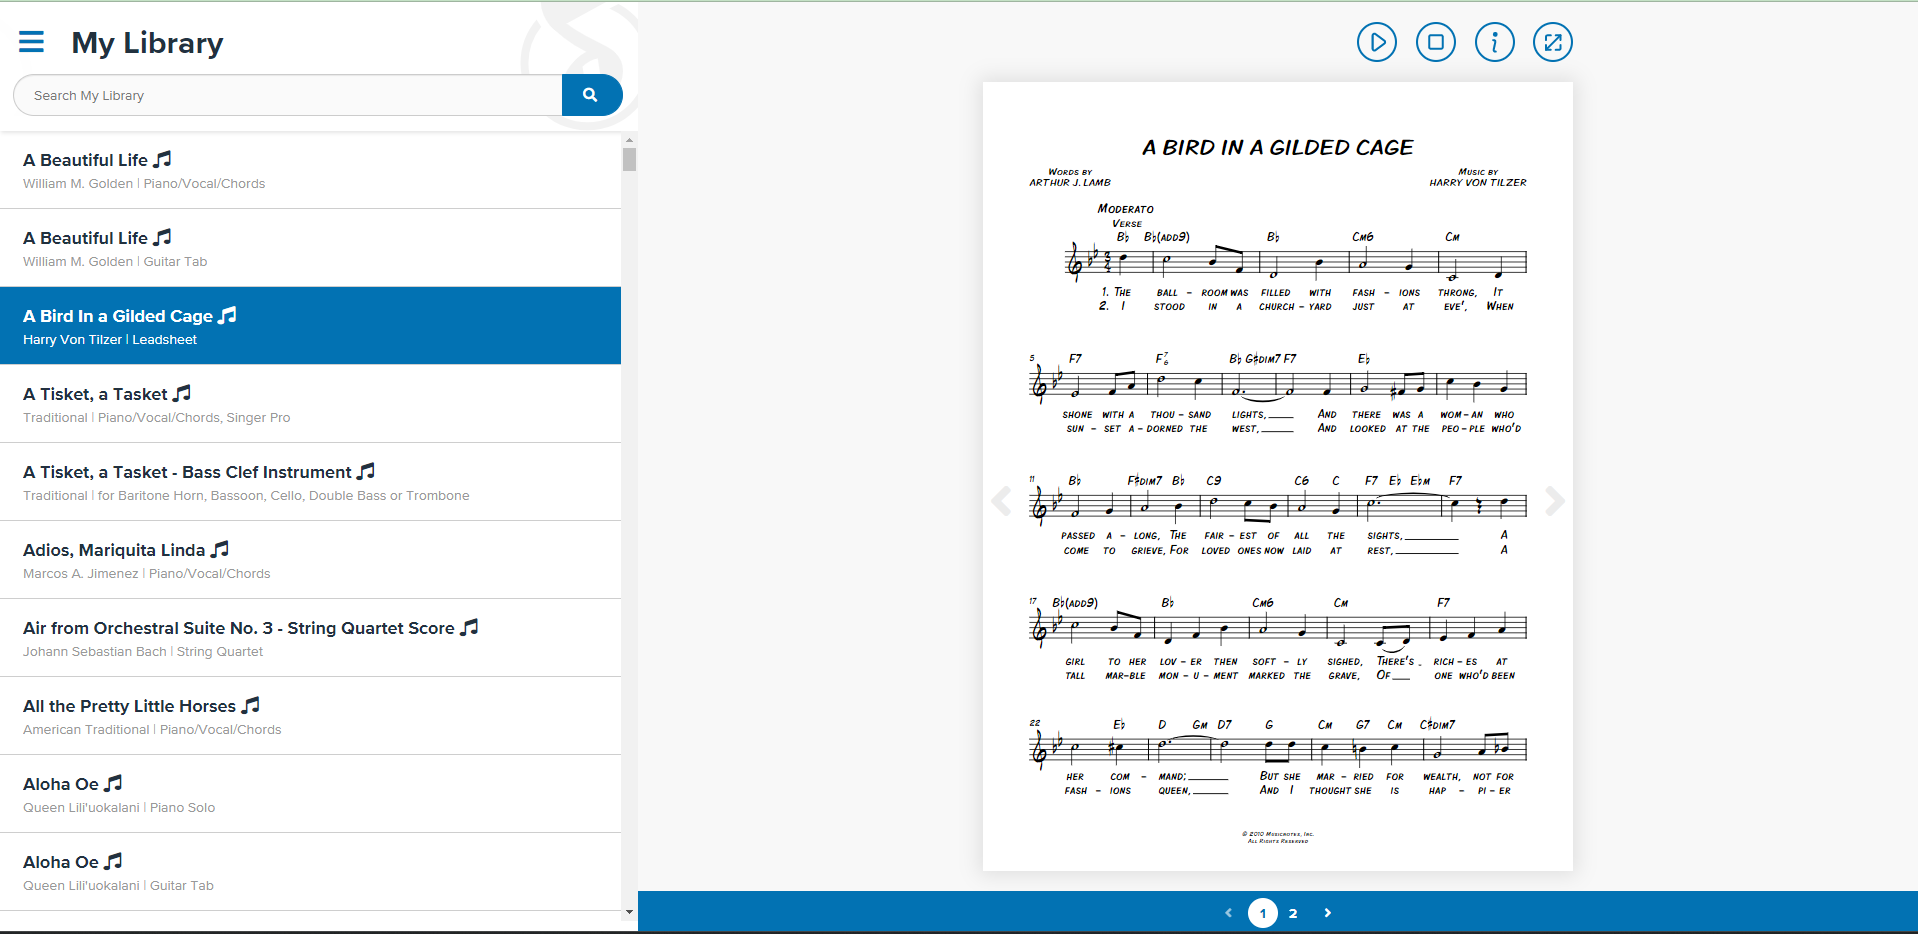Image resolution: width=1918 pixels, height=934 pixels.
Task: Focus the Search My Library field
Action: 288,95
